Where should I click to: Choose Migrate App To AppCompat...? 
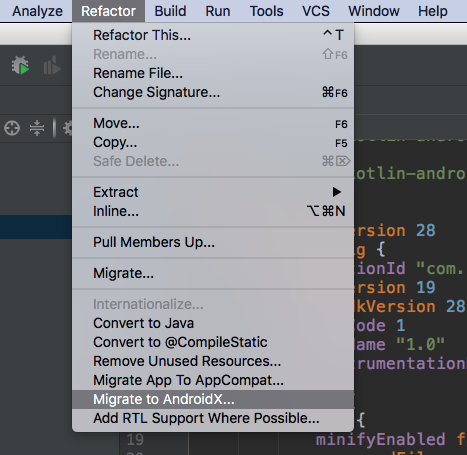[213, 380]
